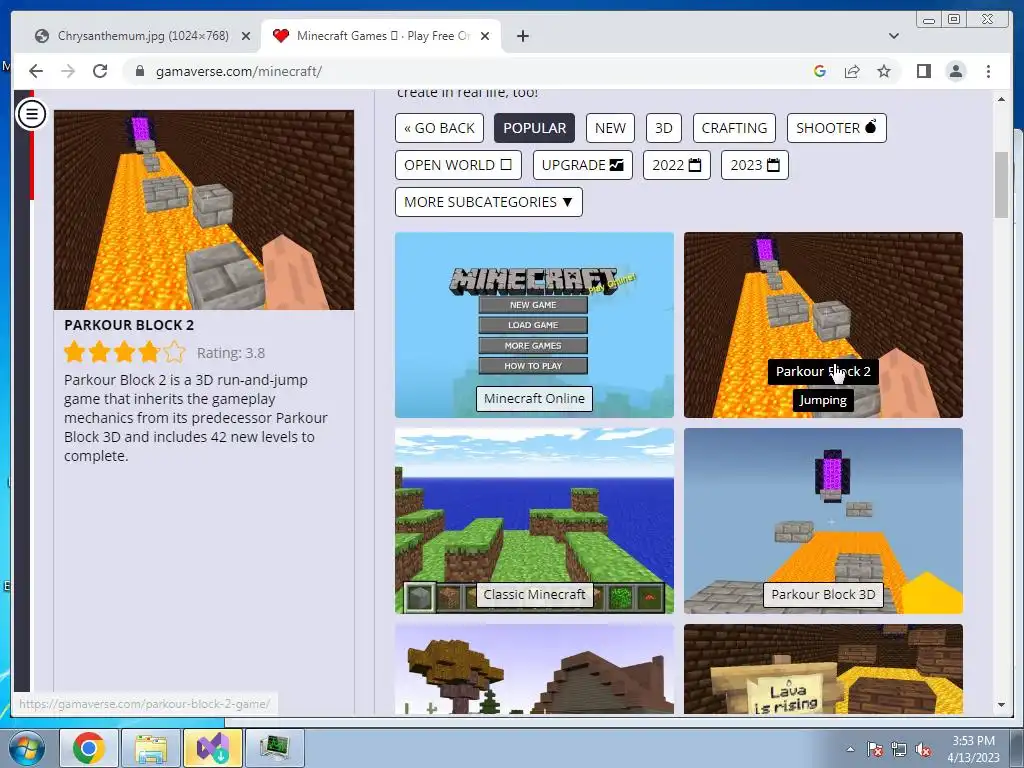The height and width of the screenshot is (768, 1024).
Task: Click the Google icon in address bar
Action: tap(820, 71)
